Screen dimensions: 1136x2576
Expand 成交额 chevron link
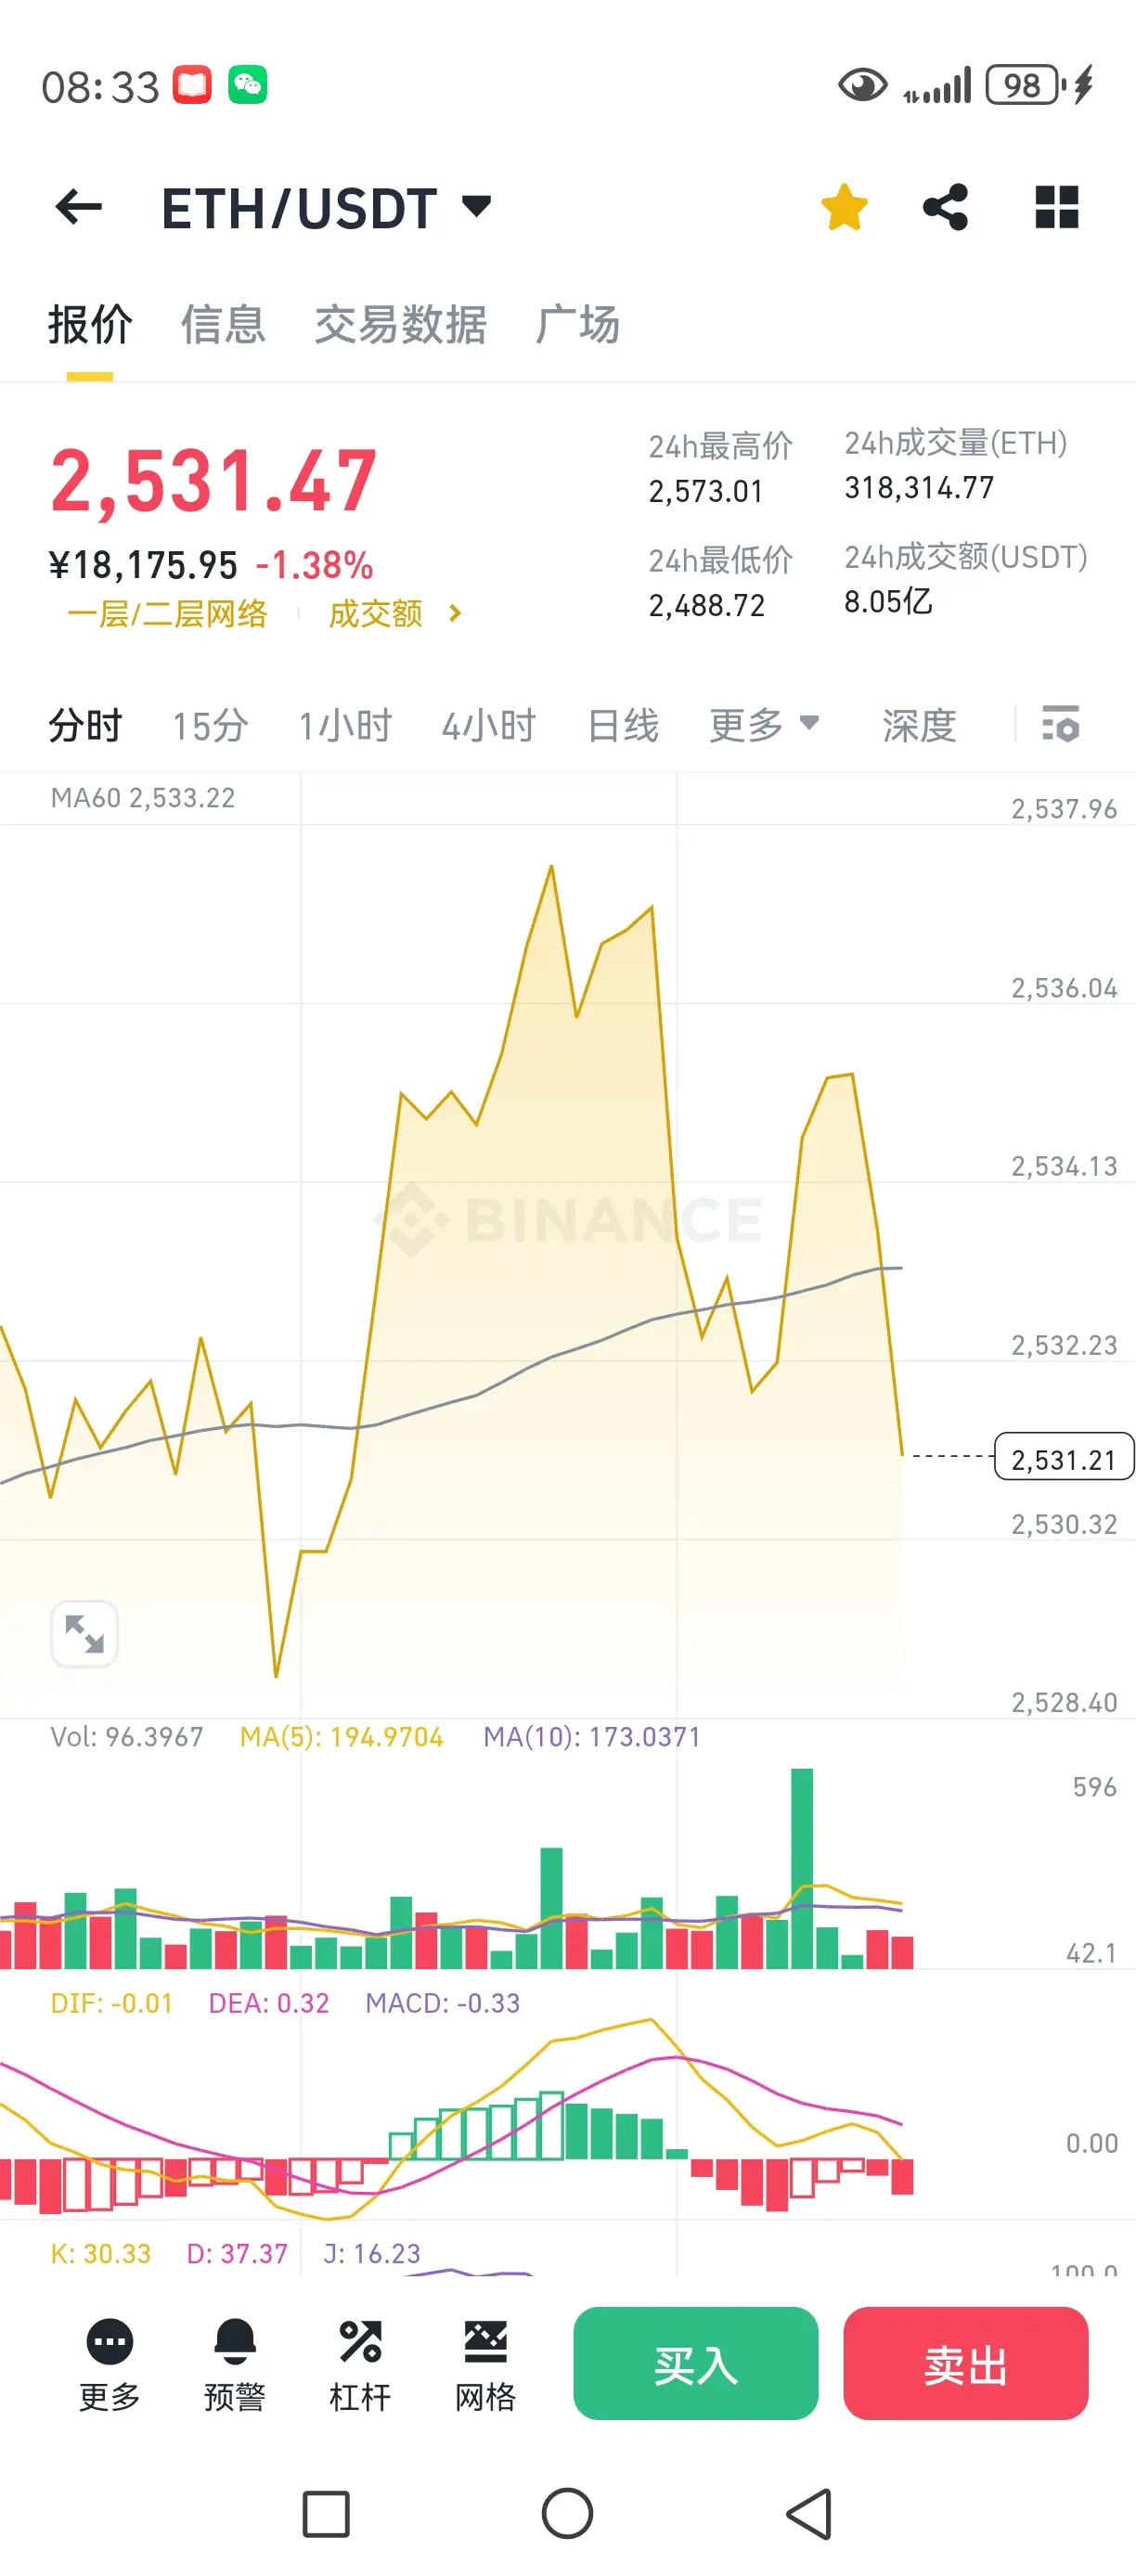[395, 613]
